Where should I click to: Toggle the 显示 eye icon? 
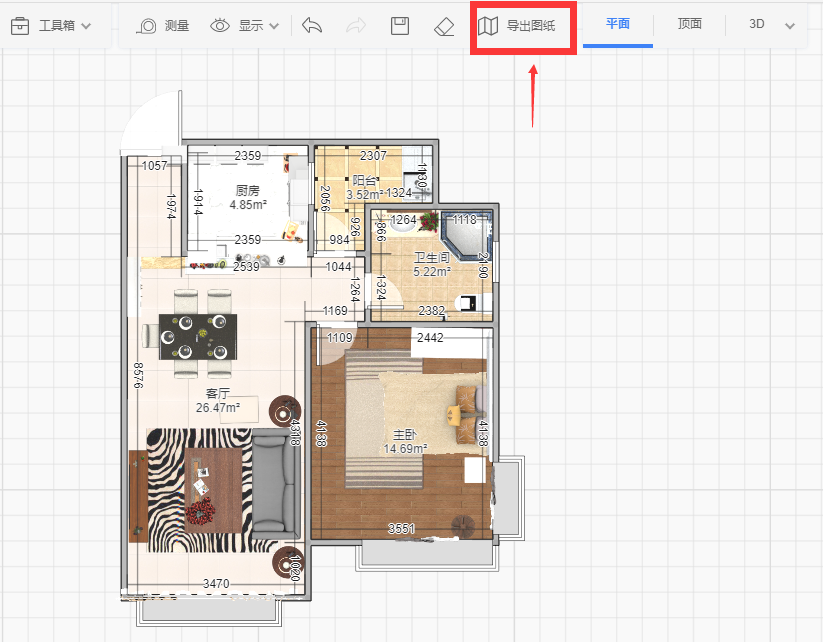220,26
